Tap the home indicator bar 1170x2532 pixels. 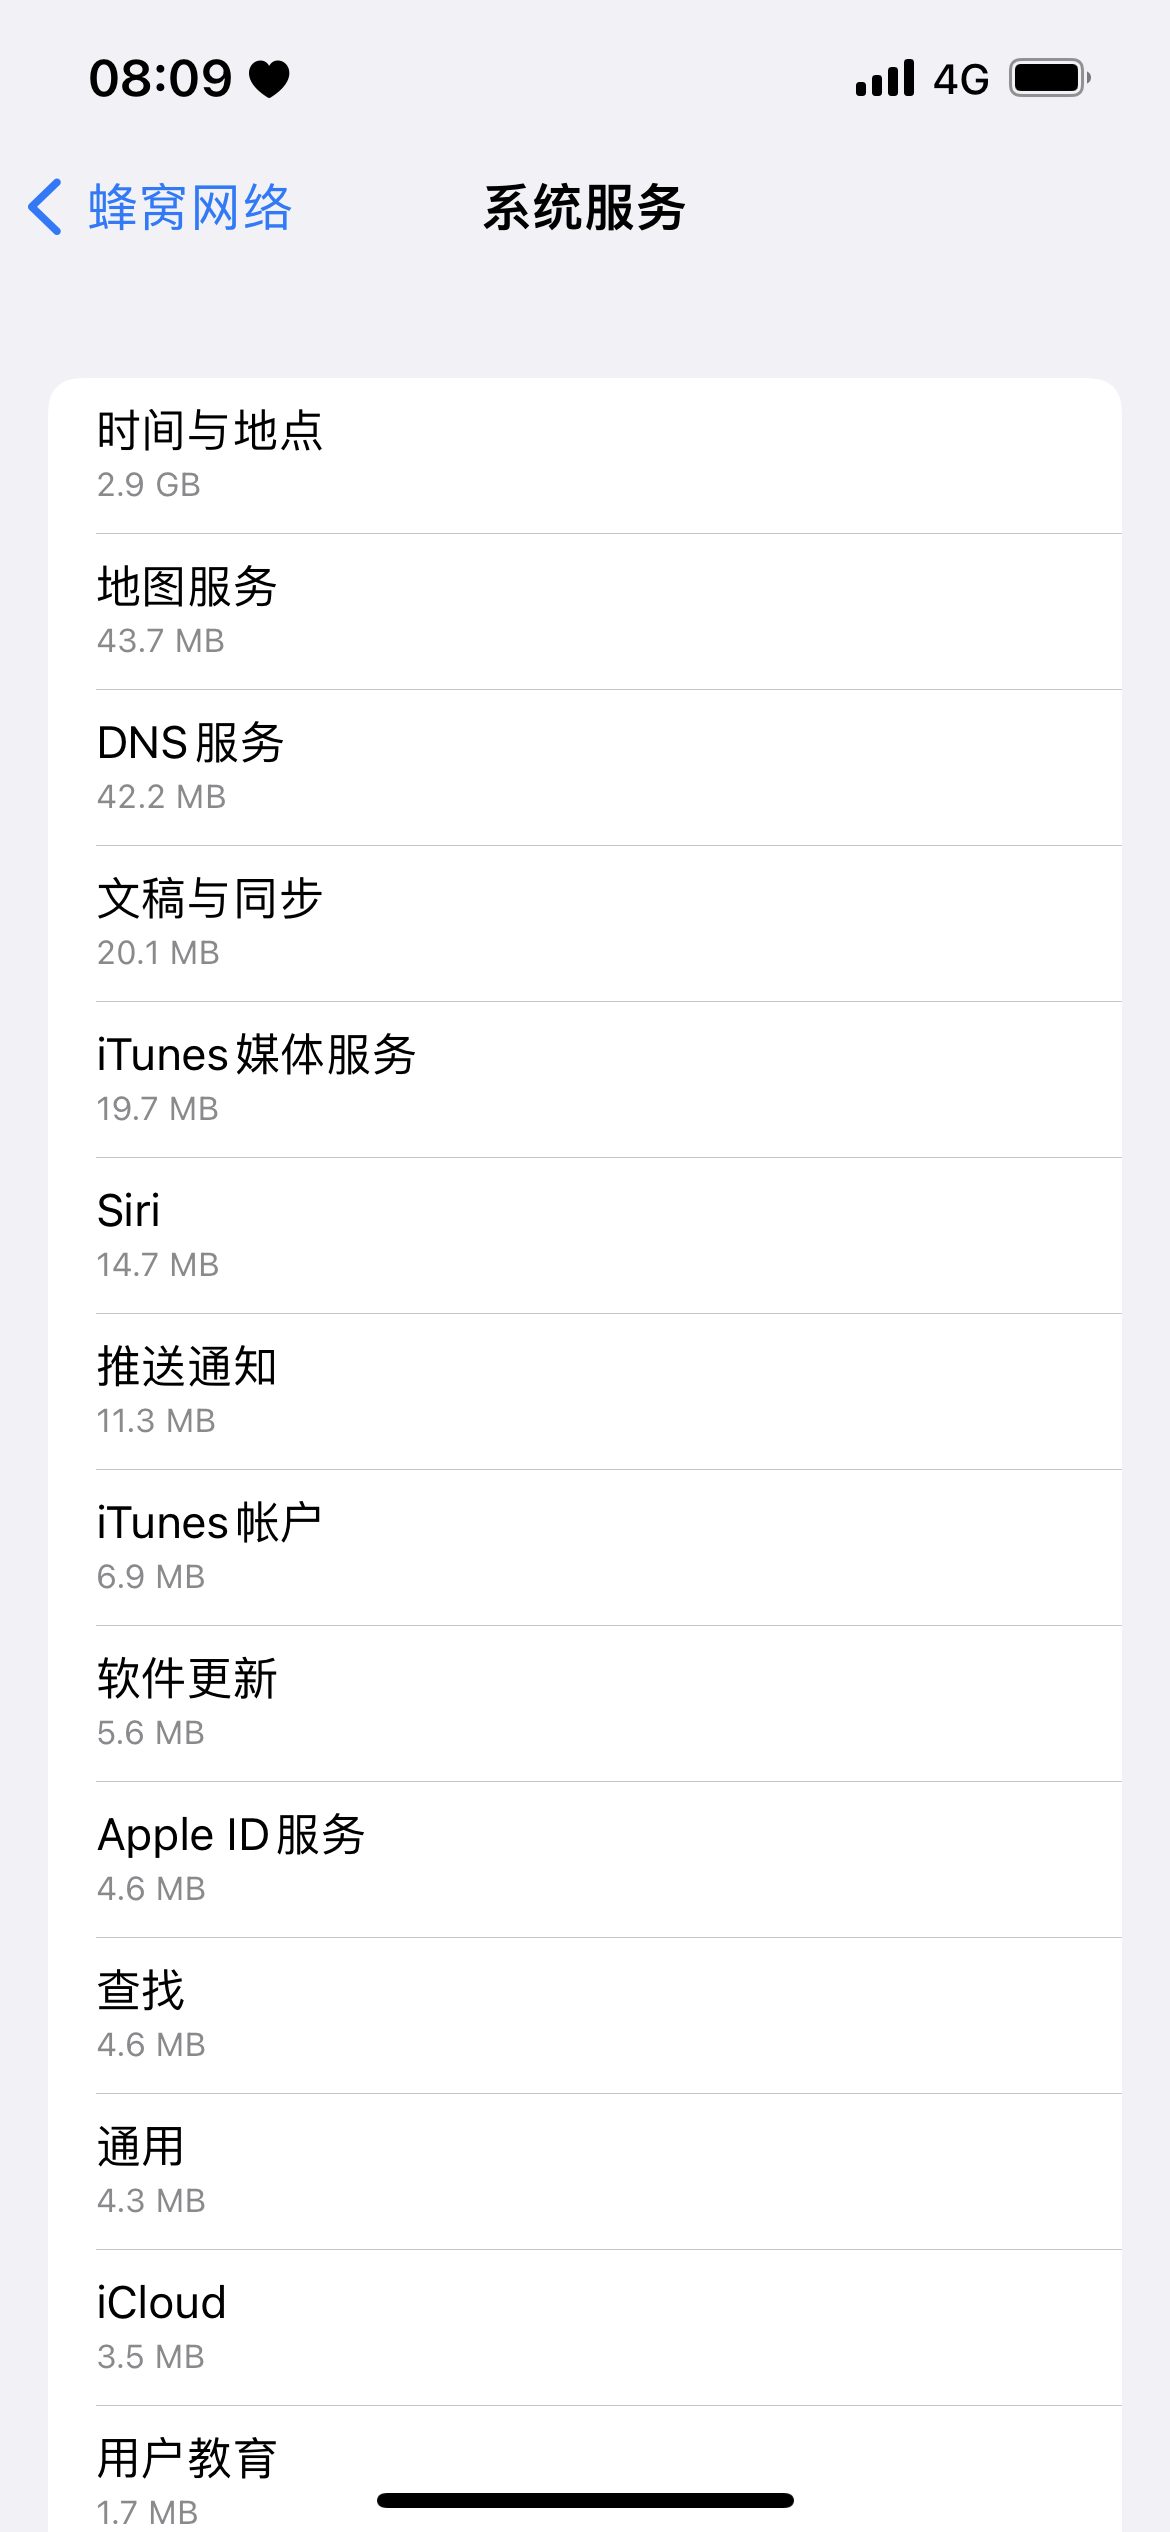click(585, 2500)
